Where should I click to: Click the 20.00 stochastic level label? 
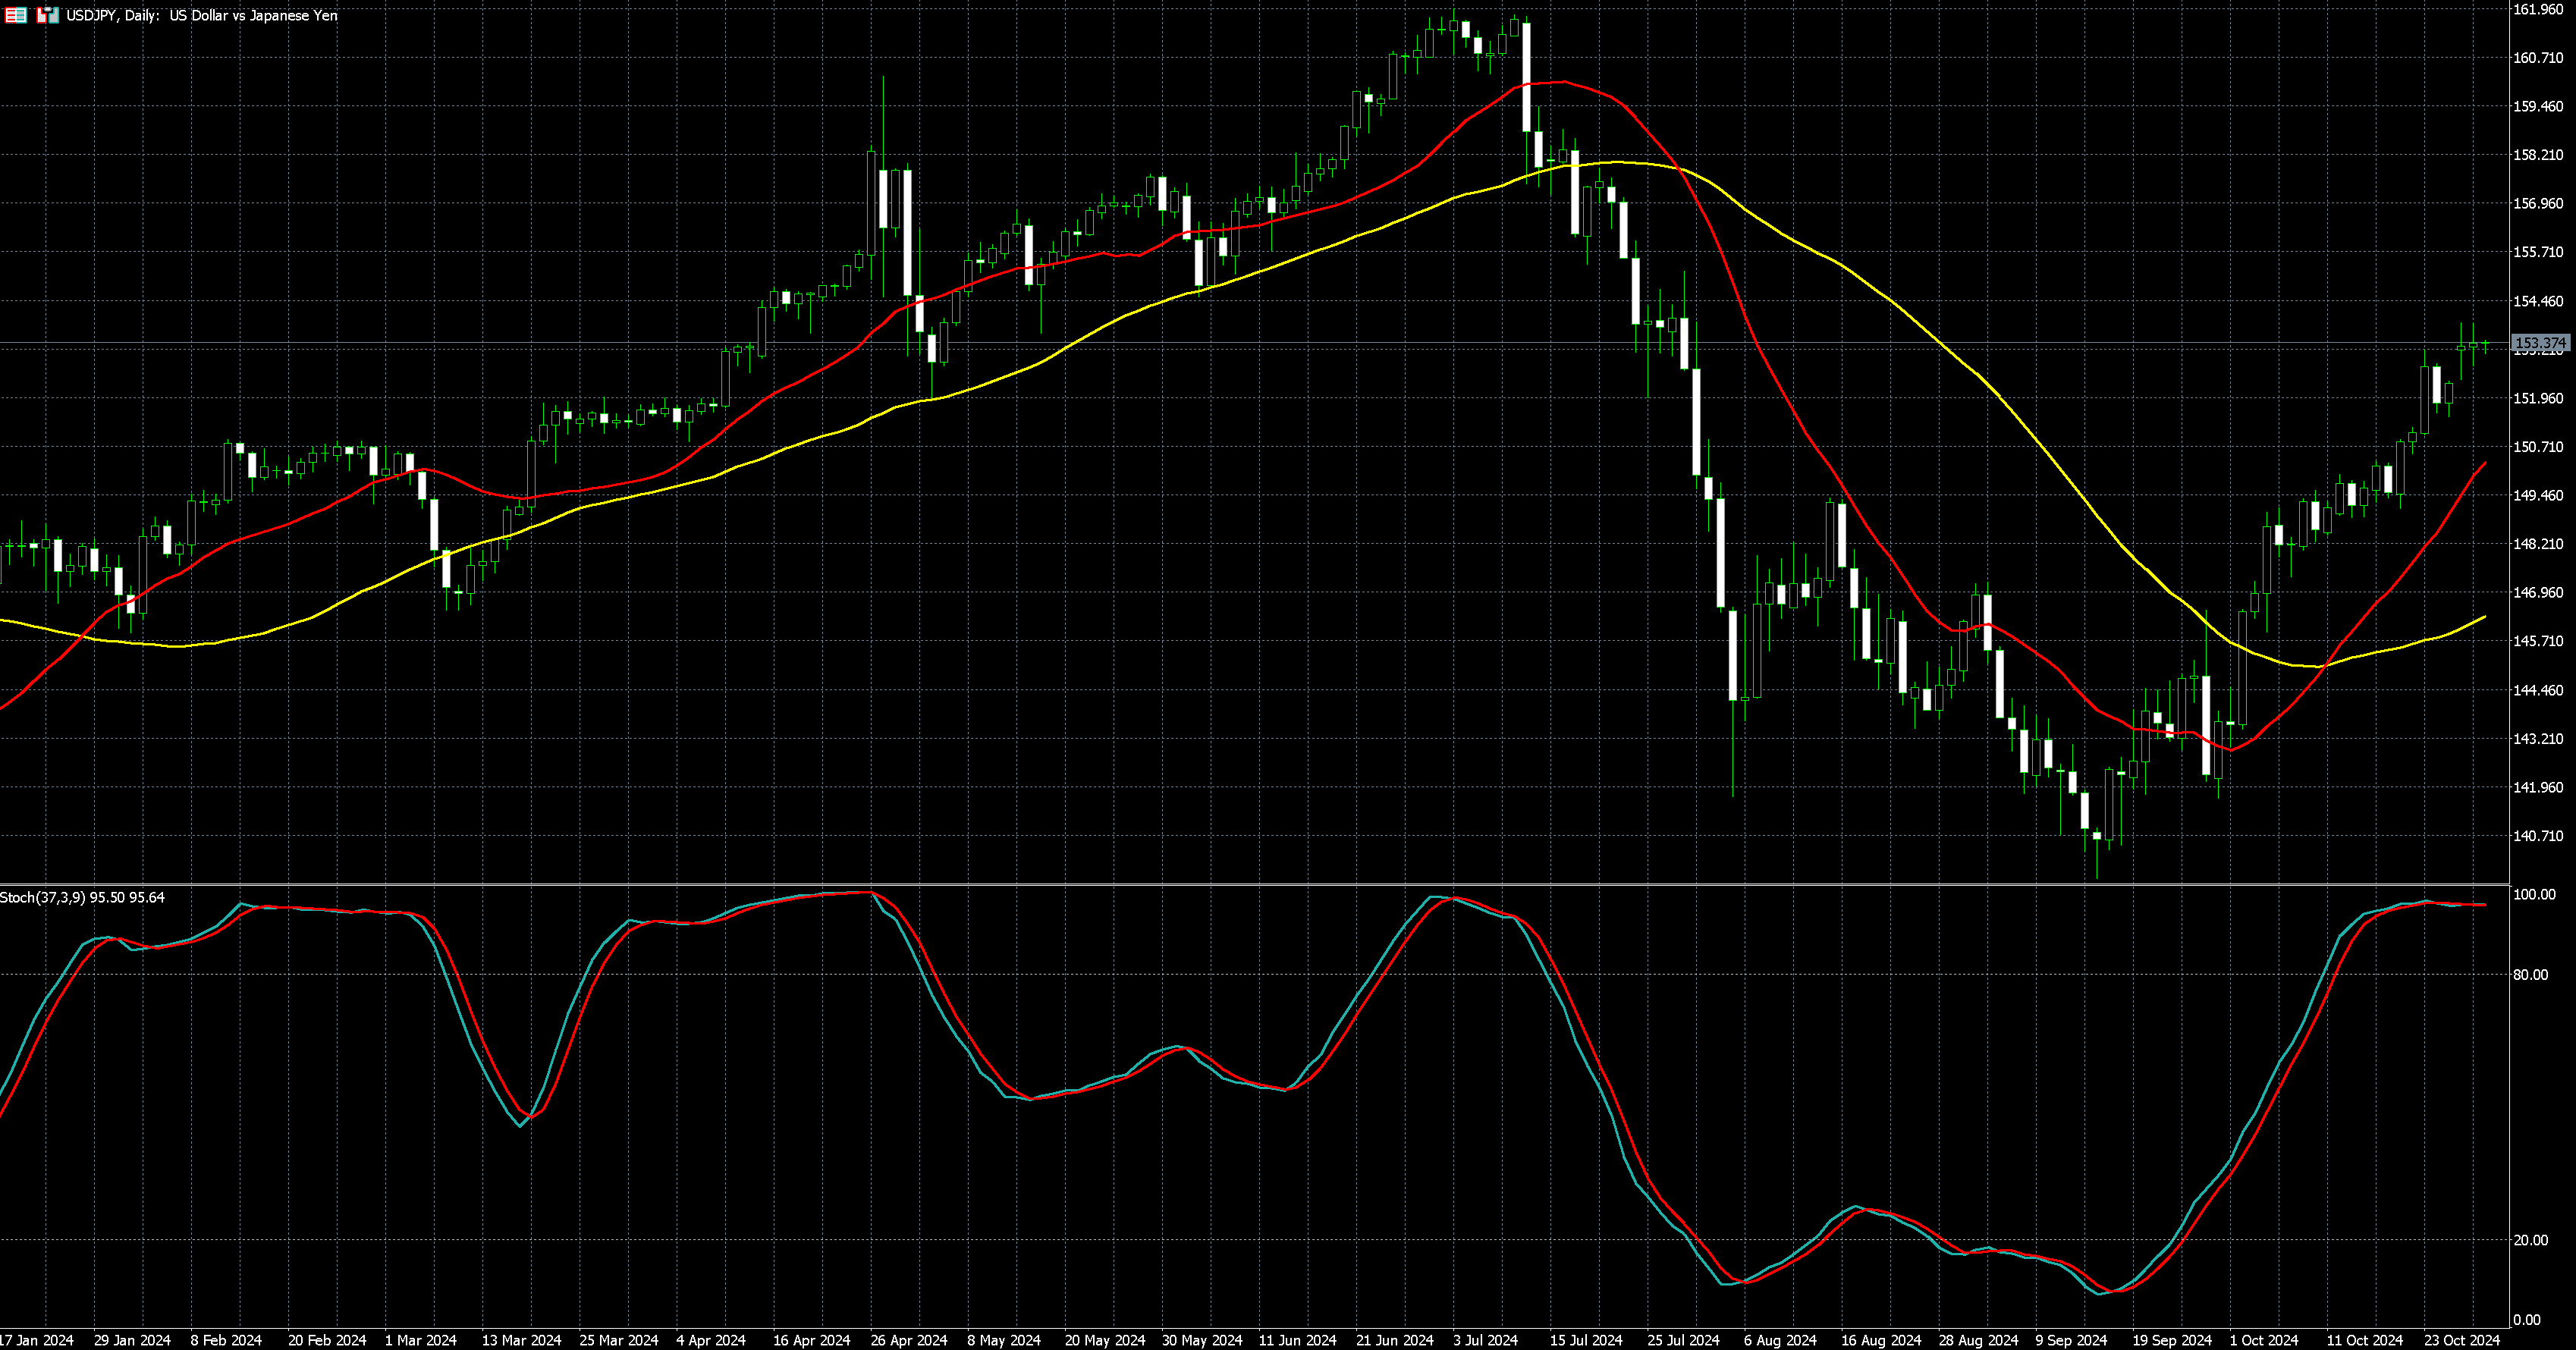[2530, 1240]
